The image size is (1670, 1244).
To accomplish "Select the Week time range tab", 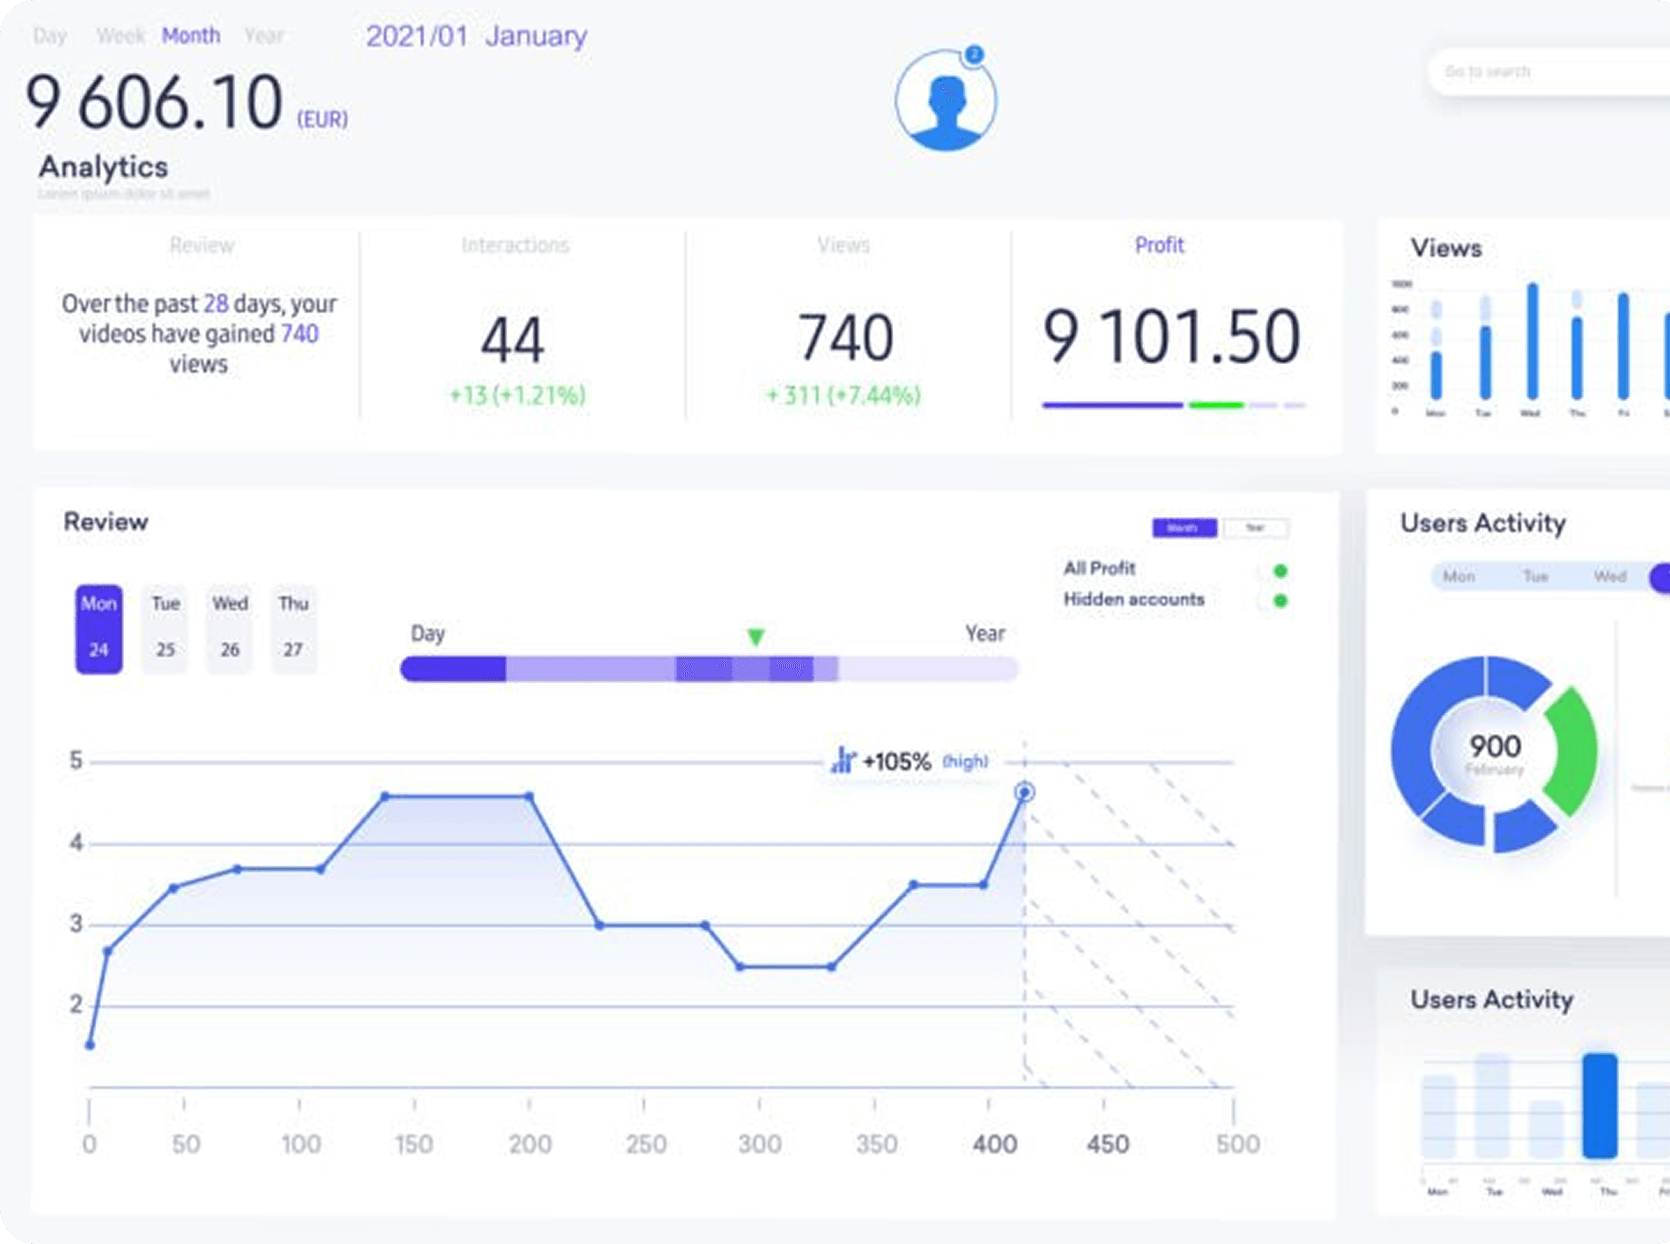I will pos(120,36).
